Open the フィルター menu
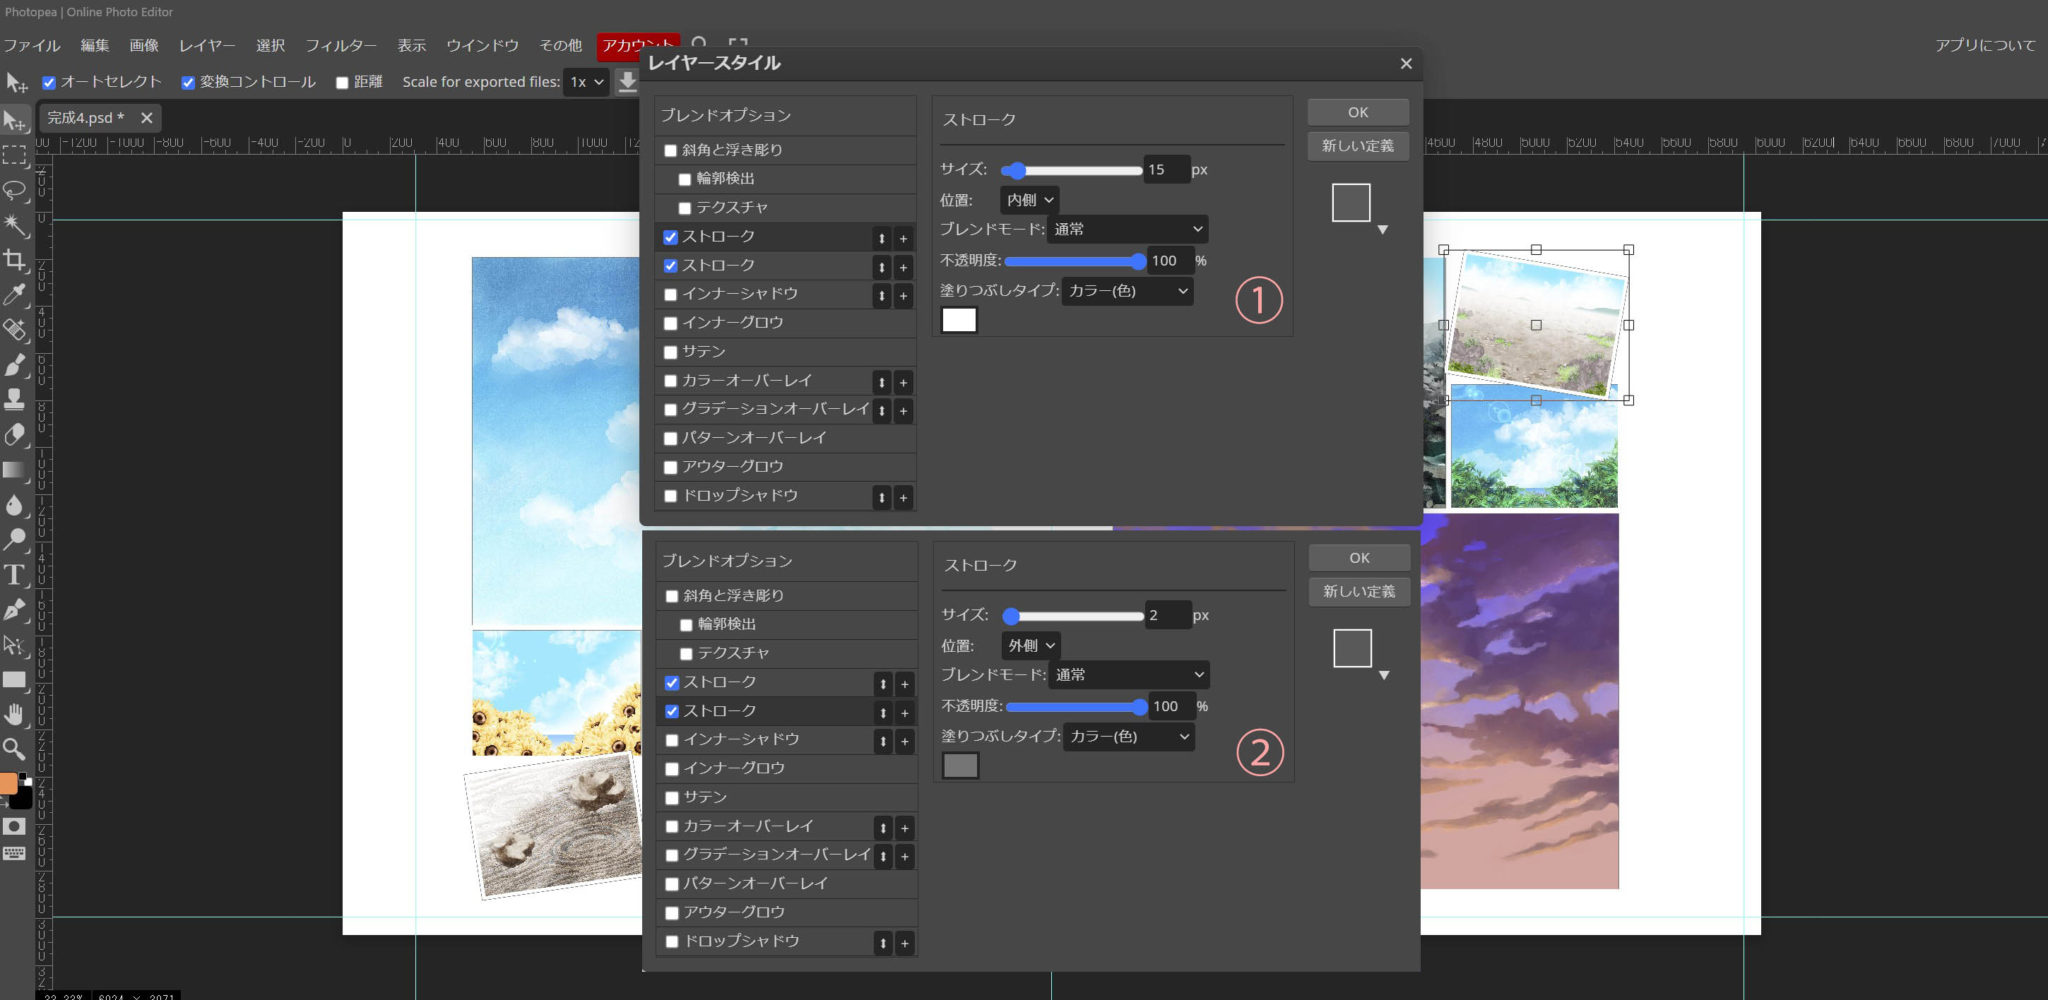This screenshot has width=2048, height=1000. [x=341, y=45]
